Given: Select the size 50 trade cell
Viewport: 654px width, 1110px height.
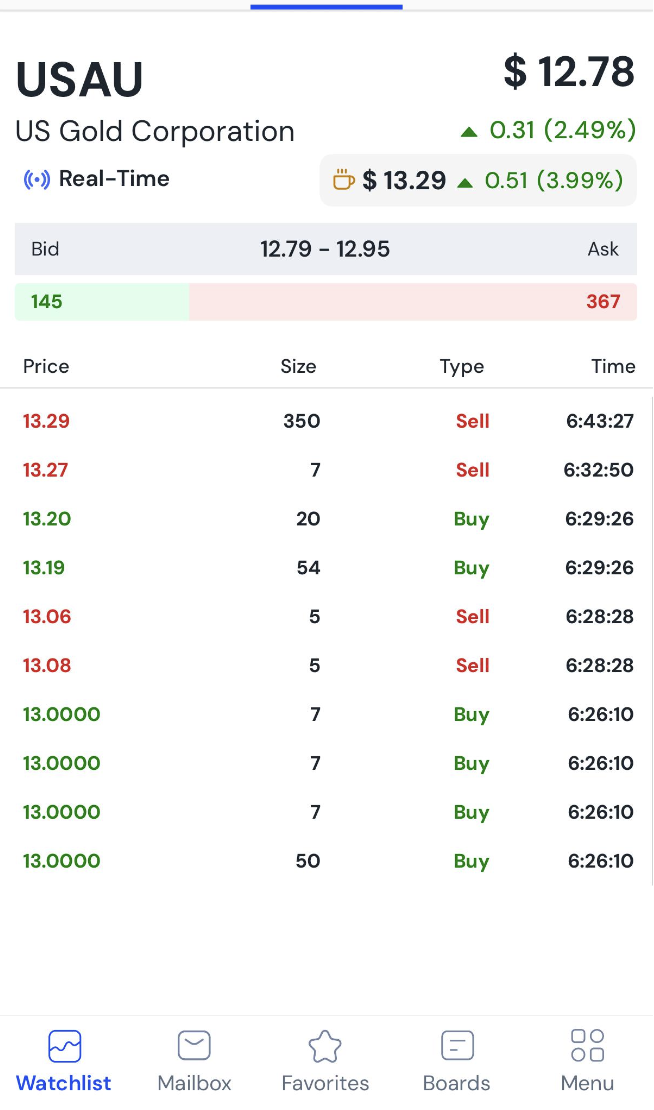Looking at the screenshot, I should point(308,861).
